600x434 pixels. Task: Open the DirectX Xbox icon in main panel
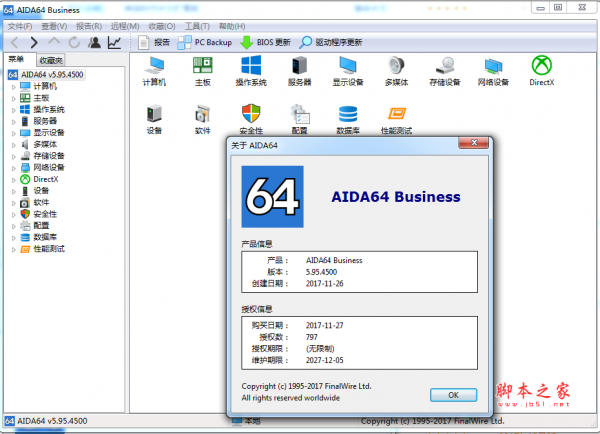(x=541, y=70)
